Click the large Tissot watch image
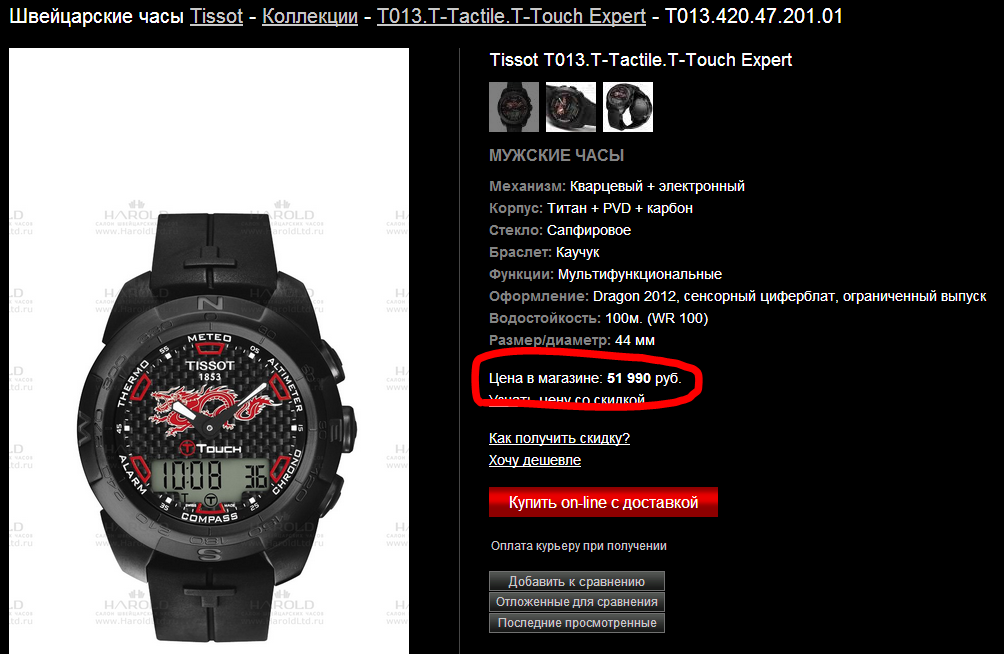Image resolution: width=1004 pixels, height=654 pixels. tap(209, 351)
